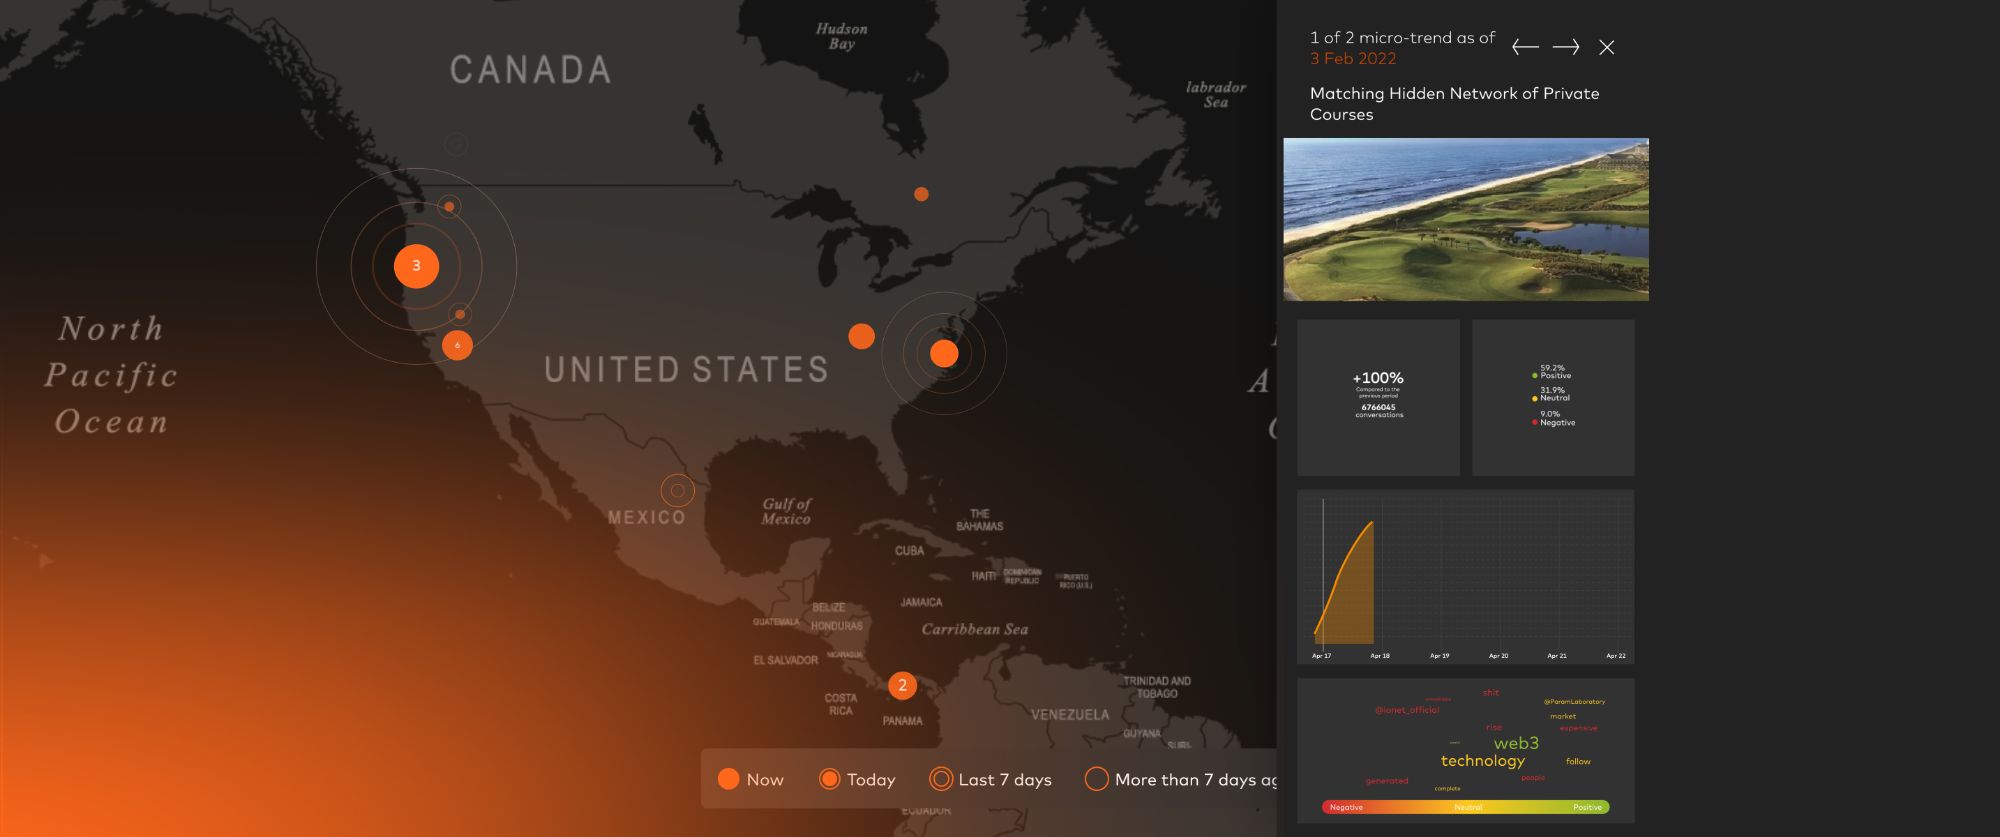Screen dimensions: 2000x837
Task: Select the map cluster marker labeled 6
Action: (x=457, y=345)
